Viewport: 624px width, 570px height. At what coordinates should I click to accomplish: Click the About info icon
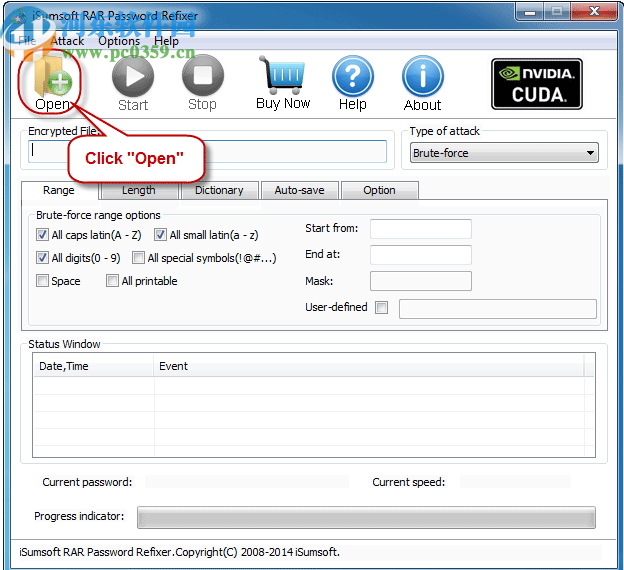[x=423, y=76]
